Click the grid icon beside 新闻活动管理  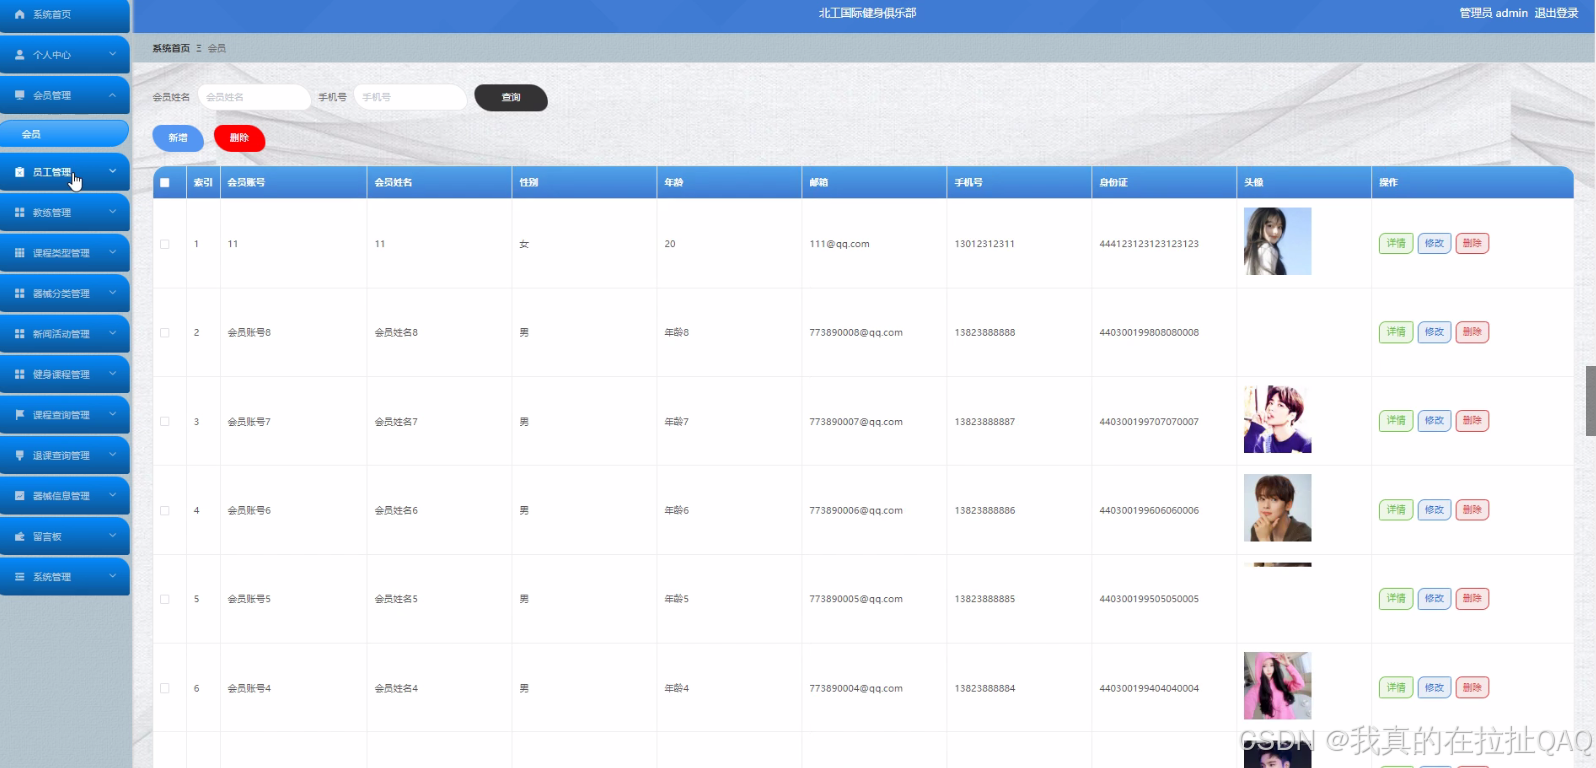[x=19, y=334]
